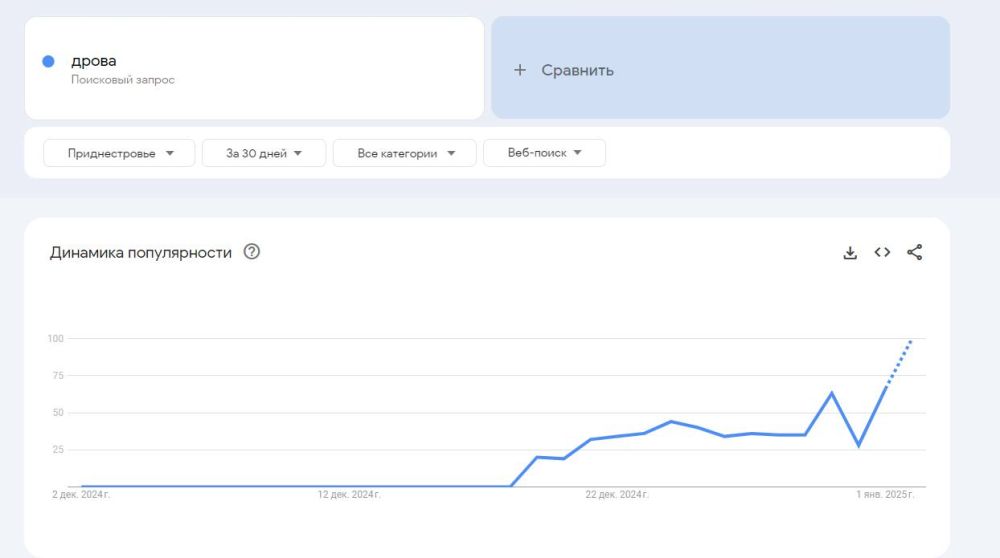
Task: Click the 22 дек. 2024 г. axis label
Action: click(618, 495)
